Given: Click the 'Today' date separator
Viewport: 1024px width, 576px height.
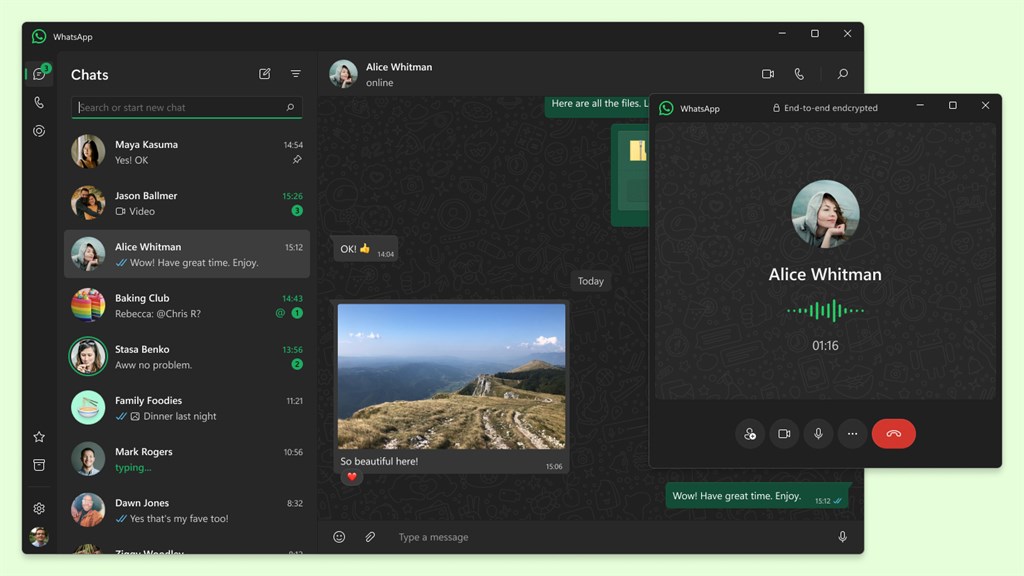Looking at the screenshot, I should click(590, 281).
